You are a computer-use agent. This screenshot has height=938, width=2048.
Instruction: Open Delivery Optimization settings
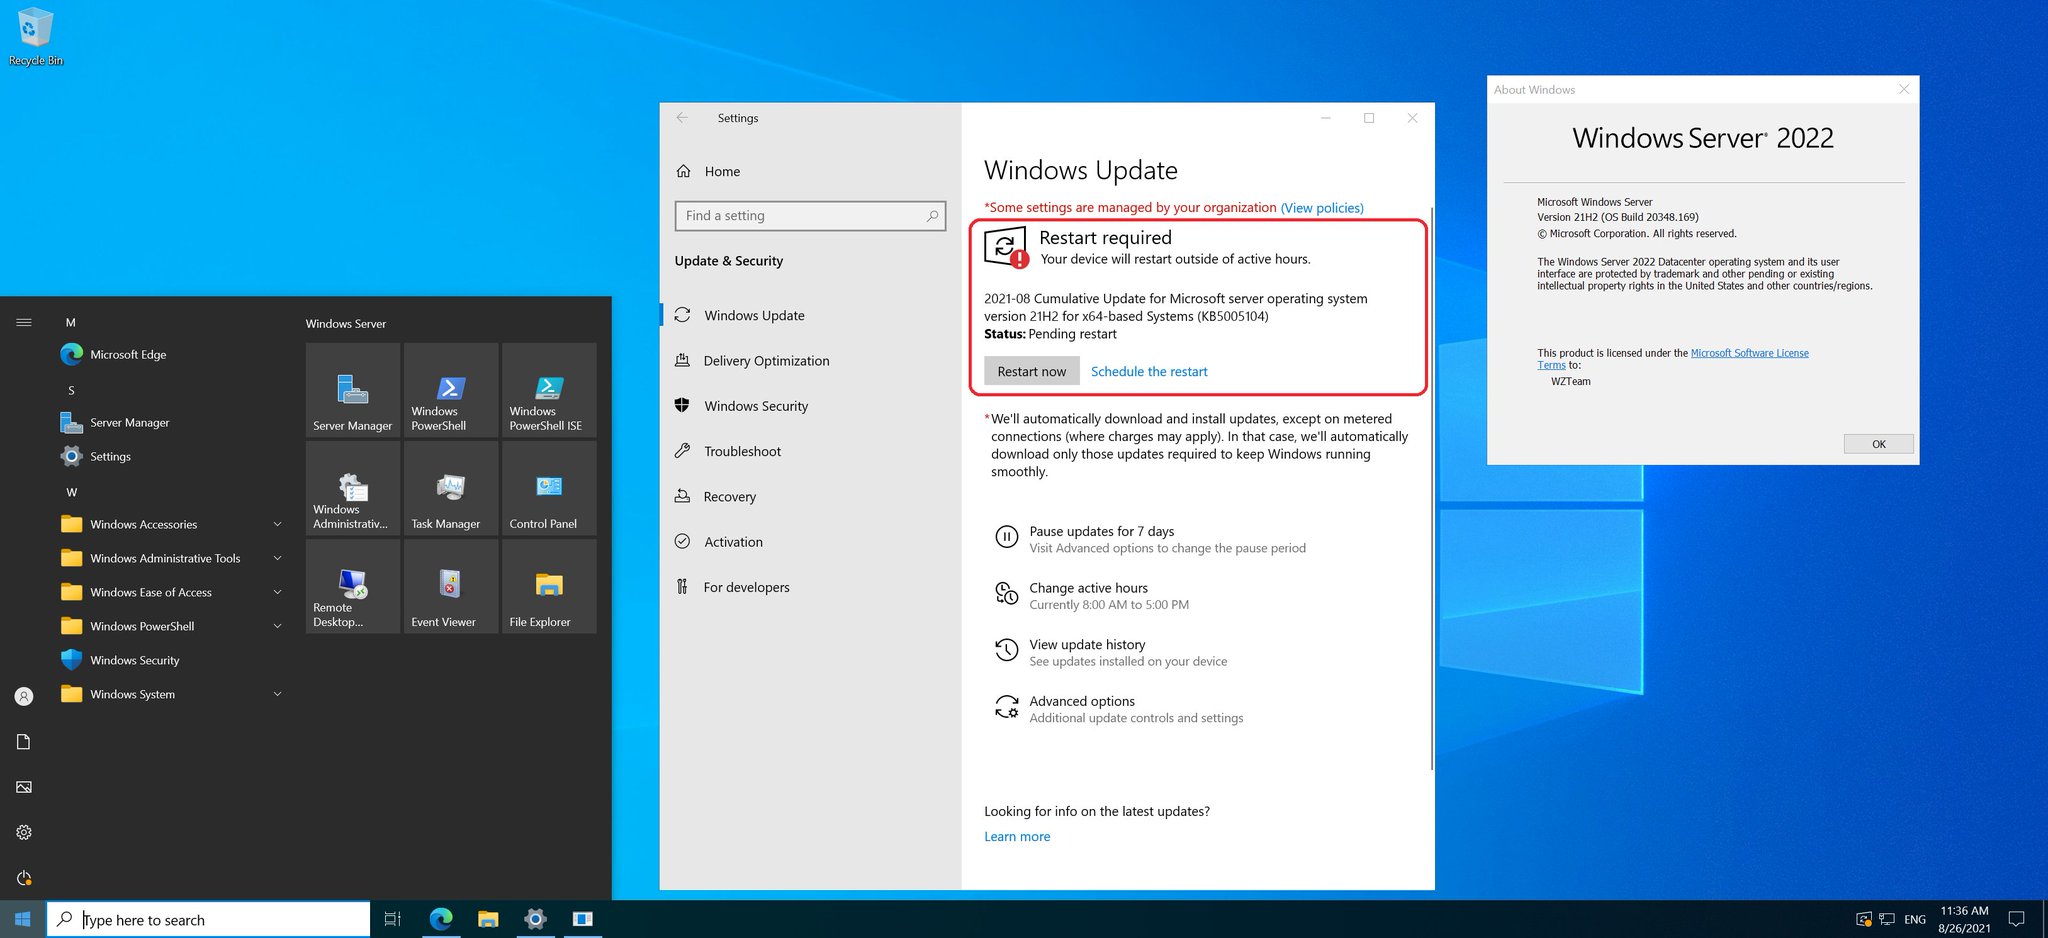pos(766,360)
